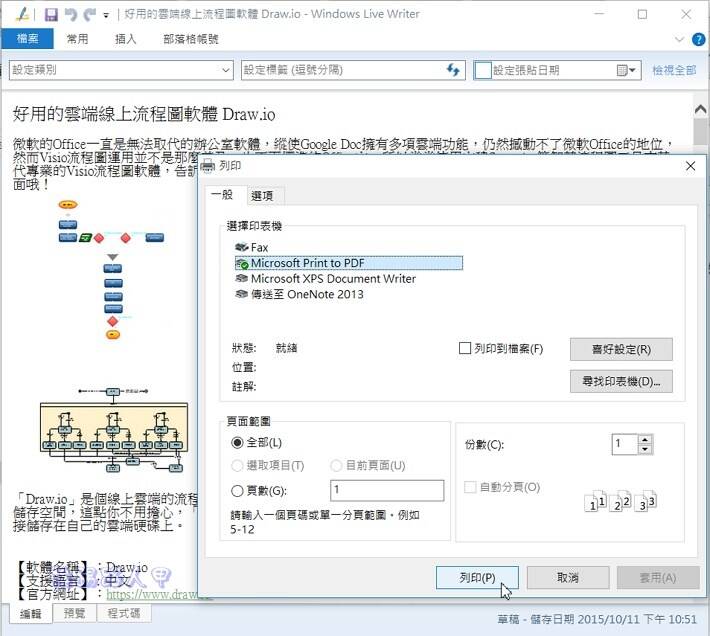This screenshot has width=710, height=636.
Task: Click the draw.io official website link
Action: coord(151,594)
